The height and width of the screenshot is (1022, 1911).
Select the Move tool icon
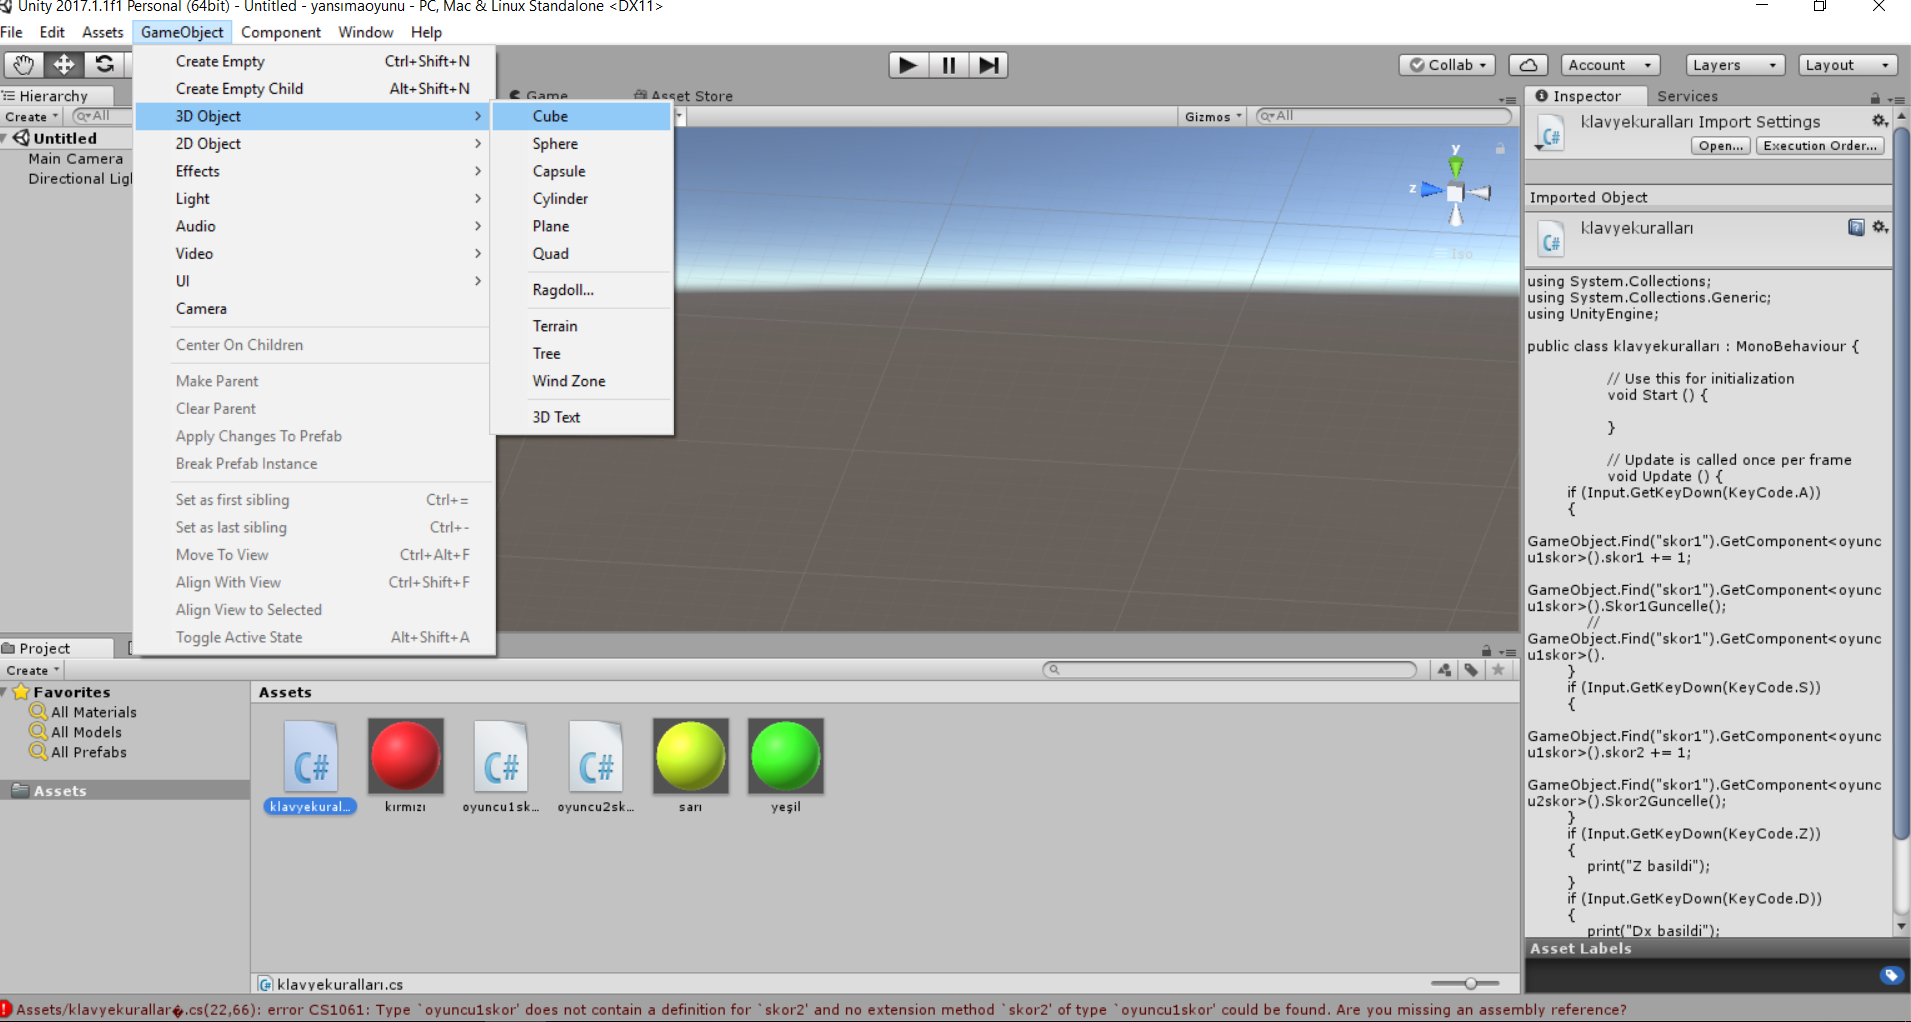click(64, 65)
